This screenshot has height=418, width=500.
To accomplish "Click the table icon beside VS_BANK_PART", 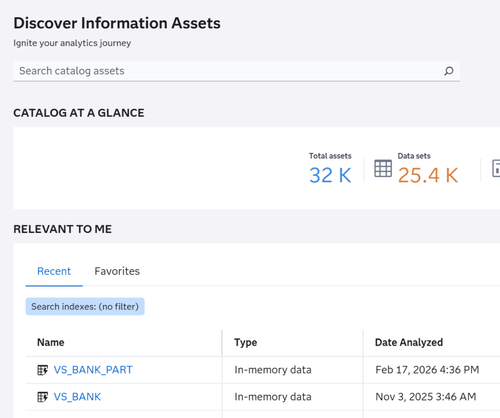I will (42, 370).
